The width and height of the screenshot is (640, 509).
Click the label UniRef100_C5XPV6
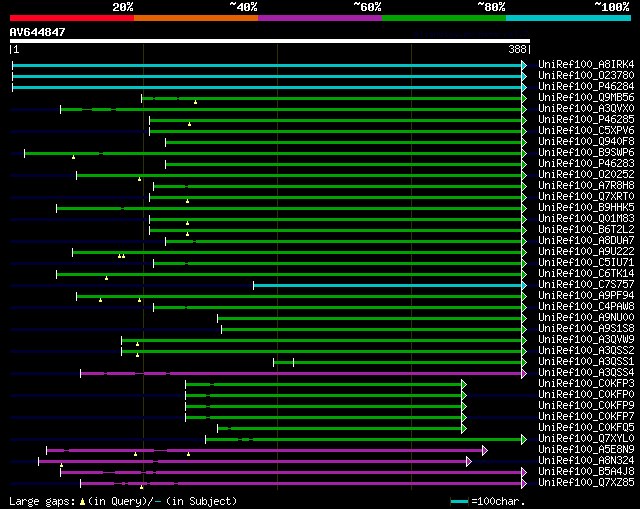click(586, 131)
